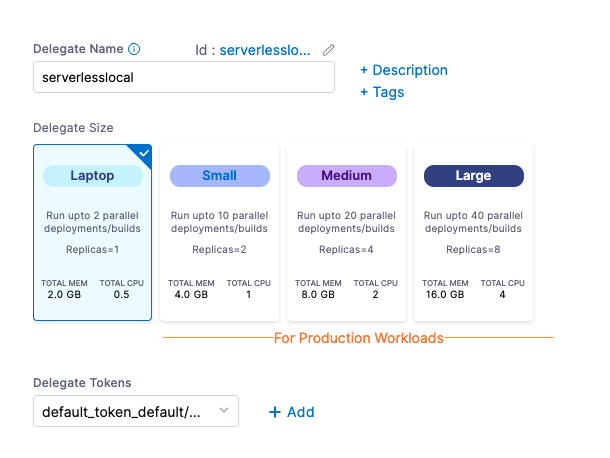Click the pencil icon to edit Id

click(328, 50)
